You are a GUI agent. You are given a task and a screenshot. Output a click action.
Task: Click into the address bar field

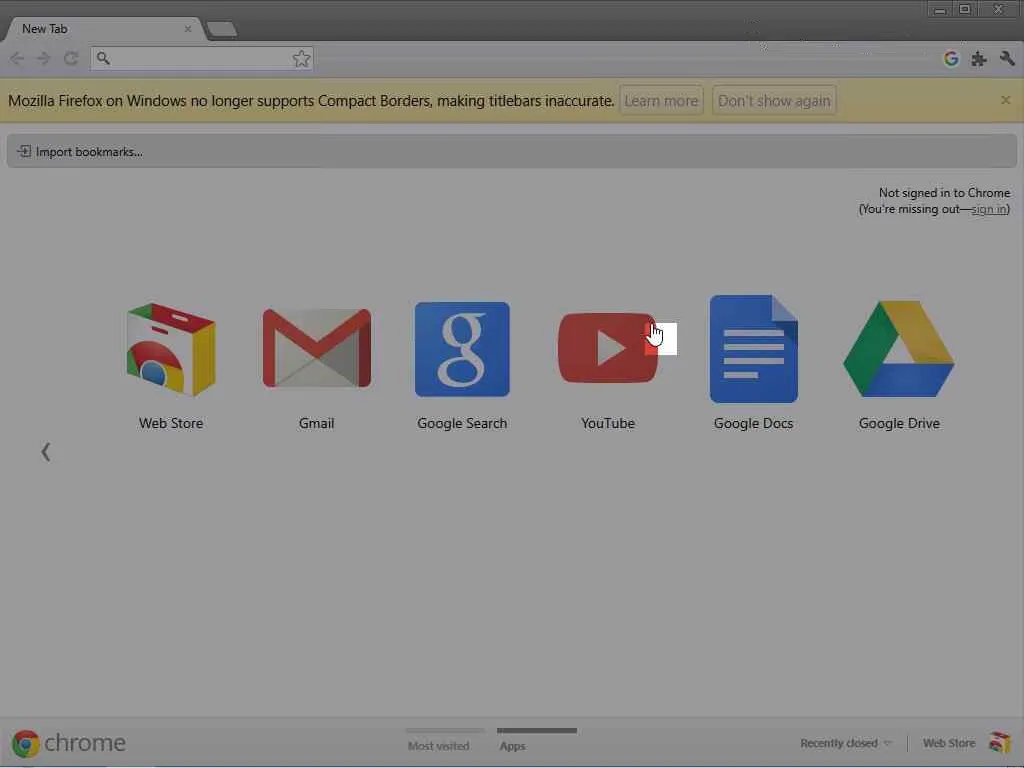(x=202, y=59)
